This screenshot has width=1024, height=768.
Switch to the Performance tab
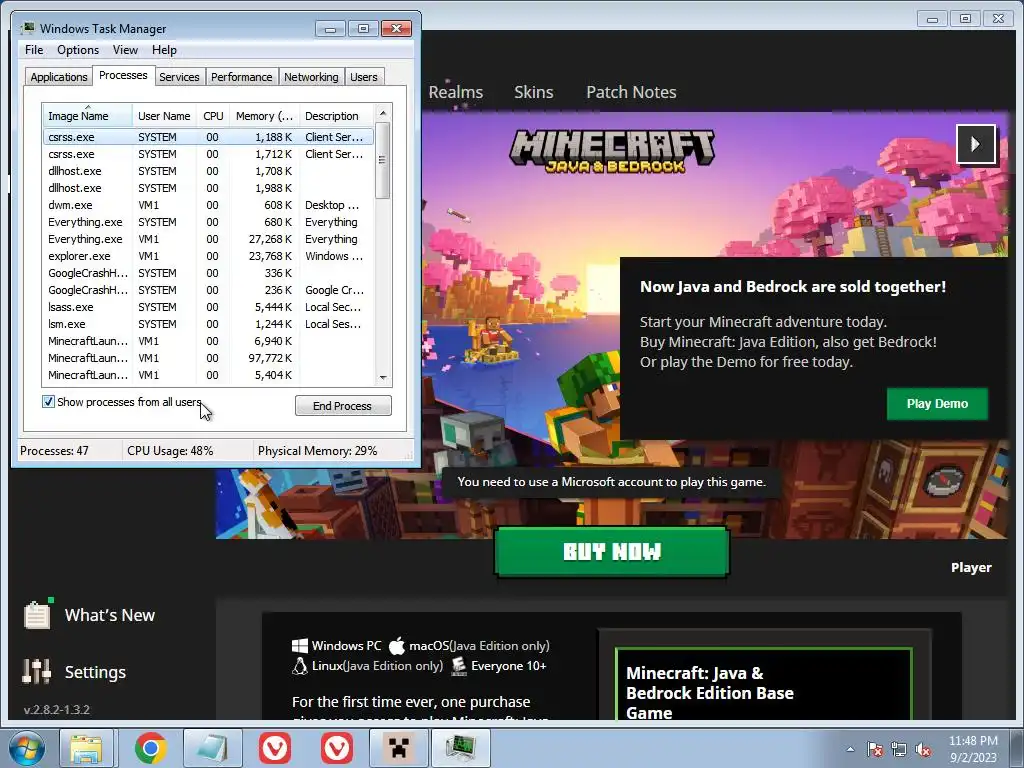pos(241,77)
